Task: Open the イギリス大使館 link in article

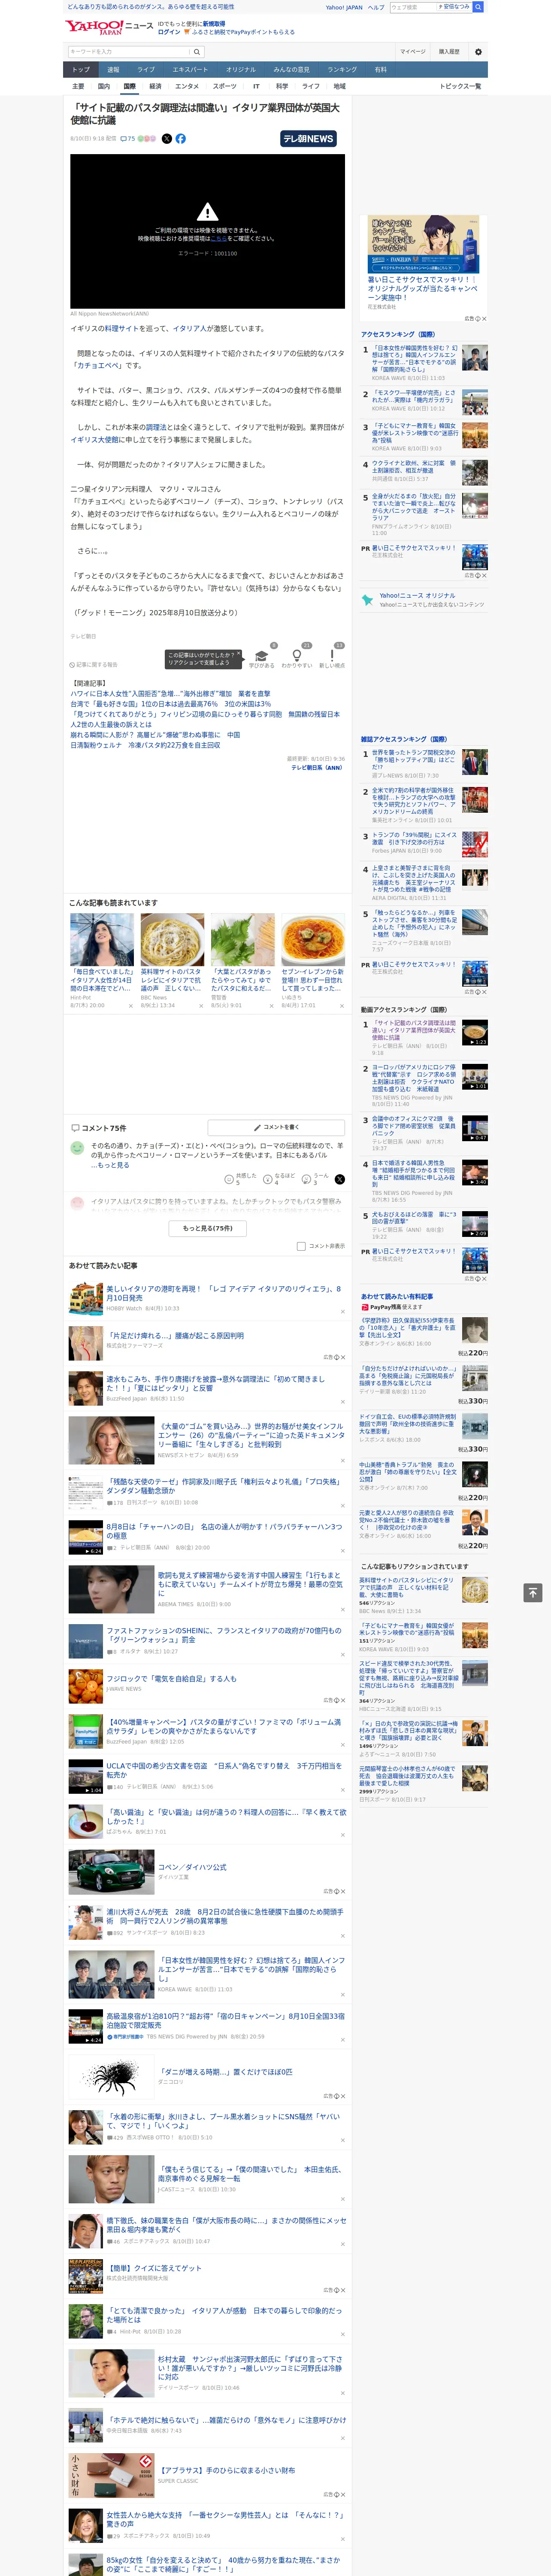Action: pos(95,439)
